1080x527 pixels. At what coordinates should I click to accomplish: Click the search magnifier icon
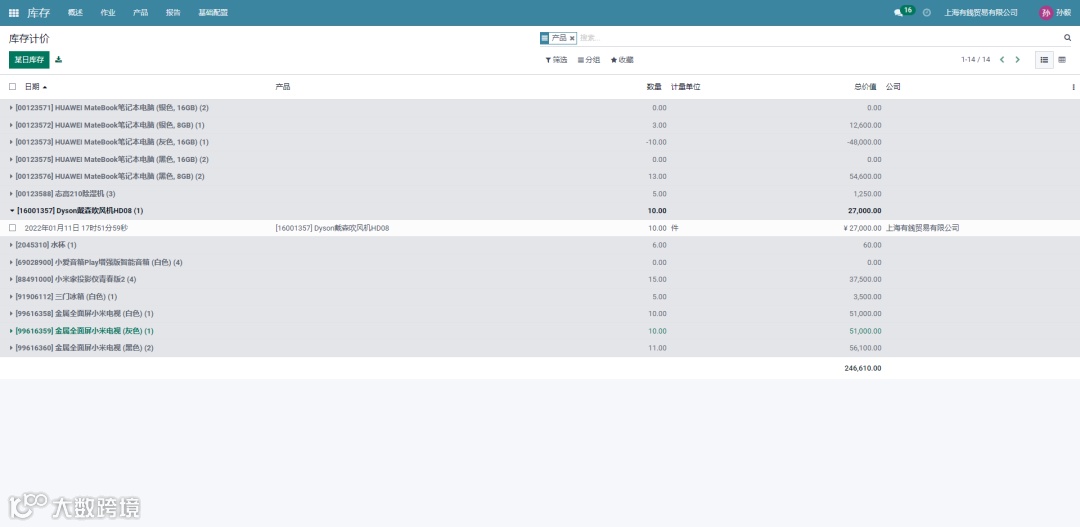(x=1068, y=38)
